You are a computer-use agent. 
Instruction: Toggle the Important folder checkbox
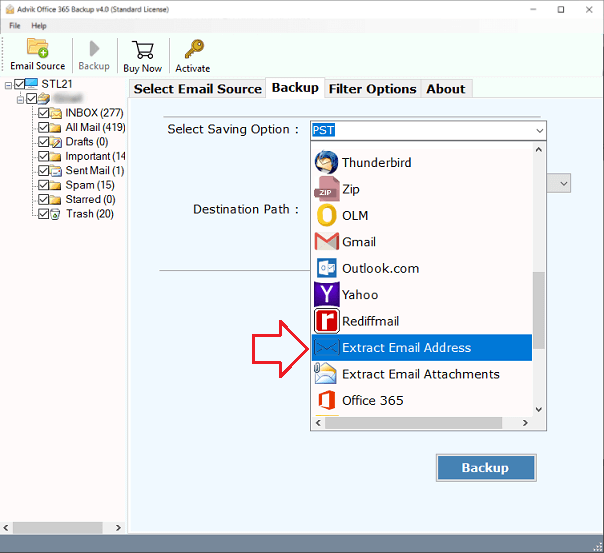[44, 156]
